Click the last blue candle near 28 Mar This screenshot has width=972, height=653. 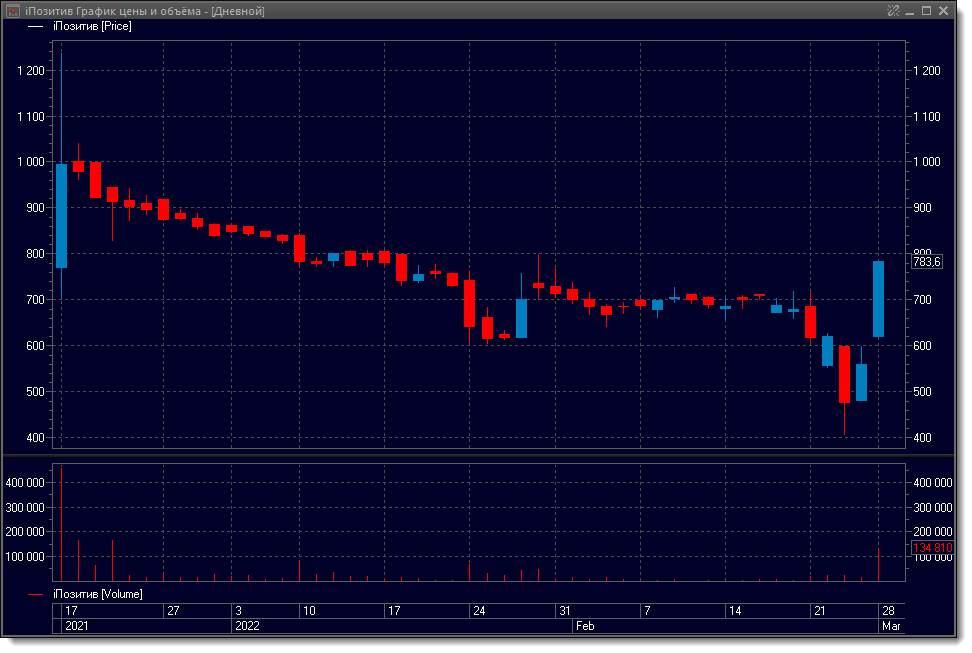pyautogui.click(x=878, y=299)
